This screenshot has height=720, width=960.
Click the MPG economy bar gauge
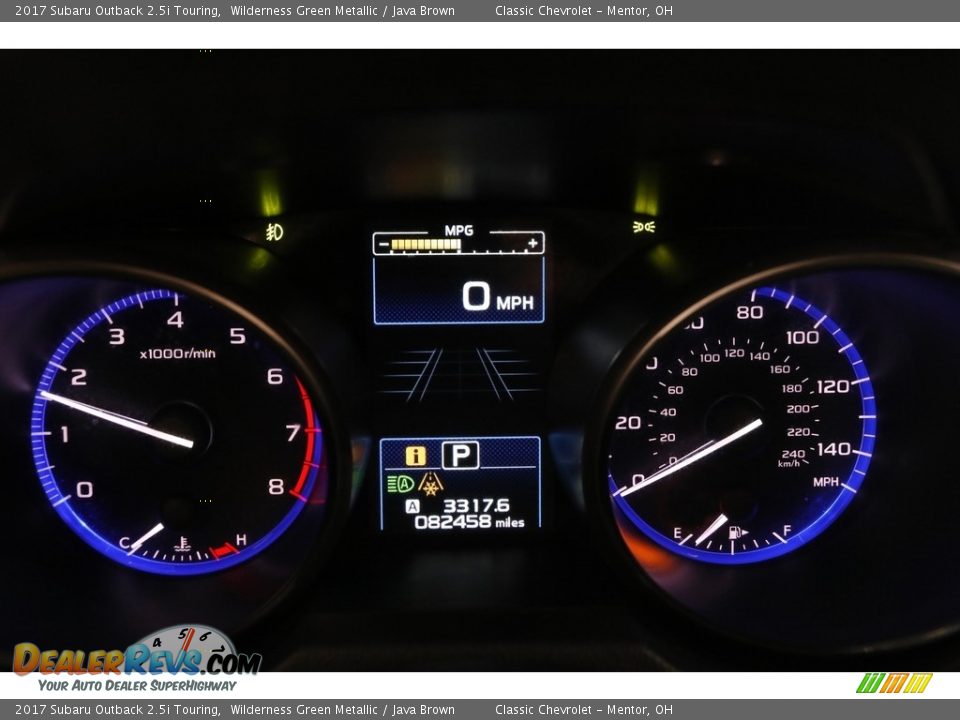coord(459,245)
